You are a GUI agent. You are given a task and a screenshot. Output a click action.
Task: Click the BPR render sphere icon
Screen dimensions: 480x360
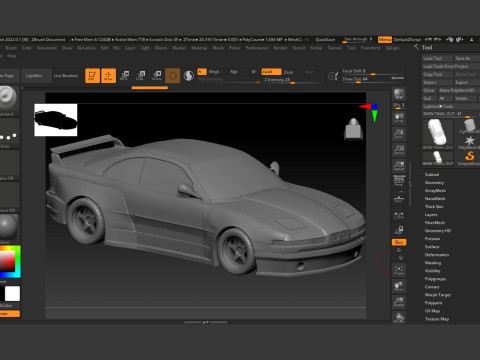(x=399, y=94)
